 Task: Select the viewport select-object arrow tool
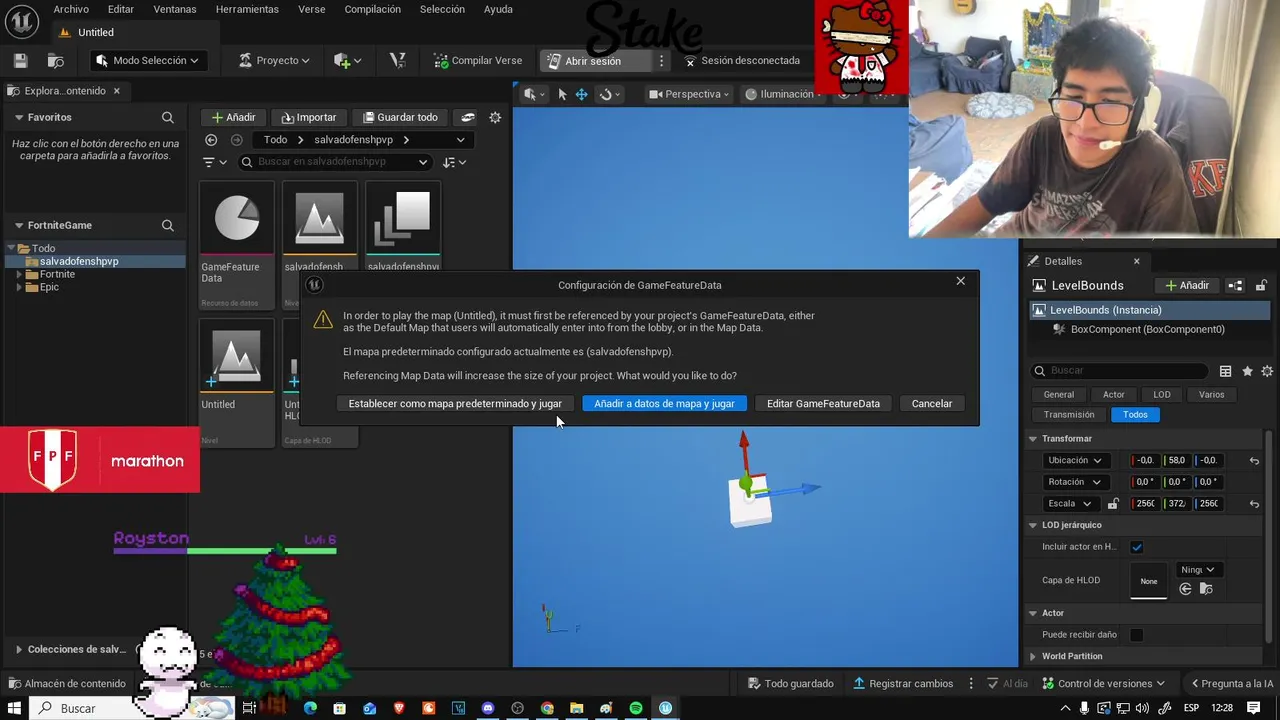[x=562, y=94]
